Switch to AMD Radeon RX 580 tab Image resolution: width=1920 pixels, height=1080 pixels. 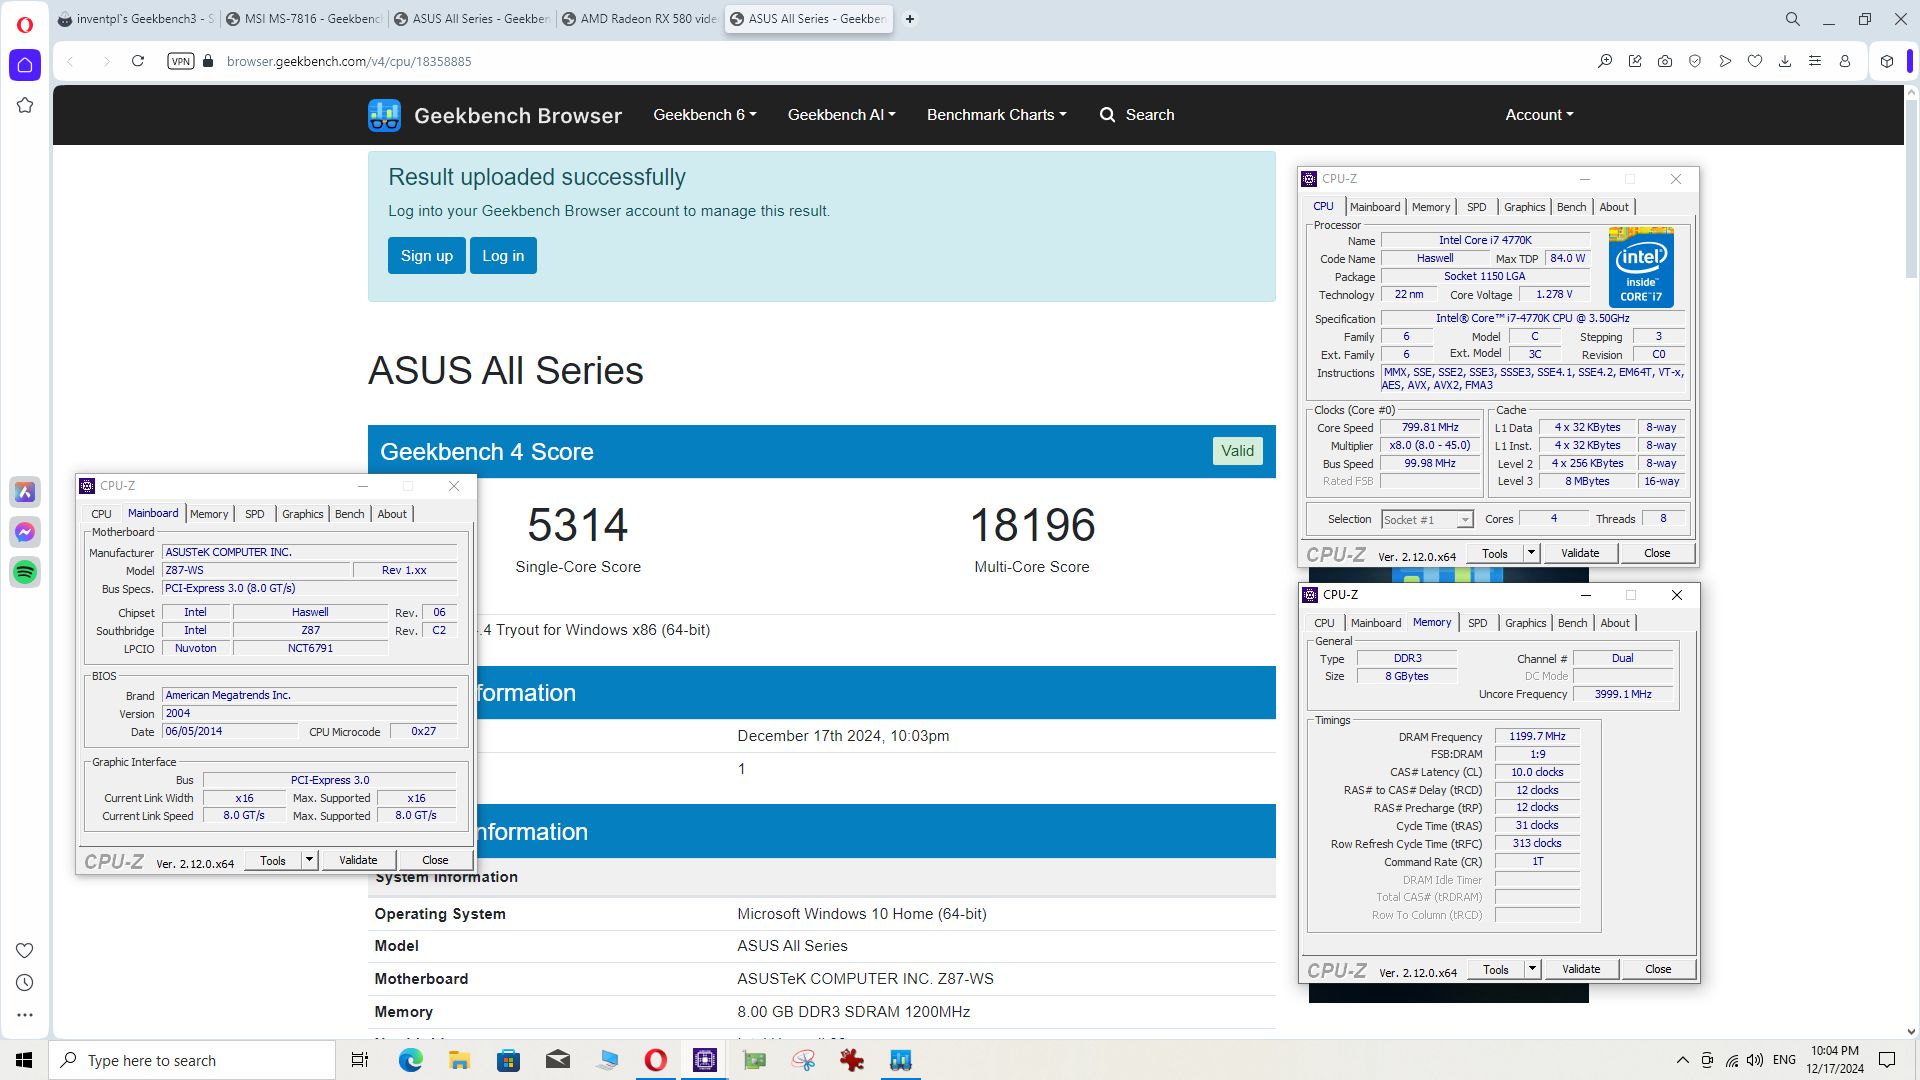coord(640,19)
